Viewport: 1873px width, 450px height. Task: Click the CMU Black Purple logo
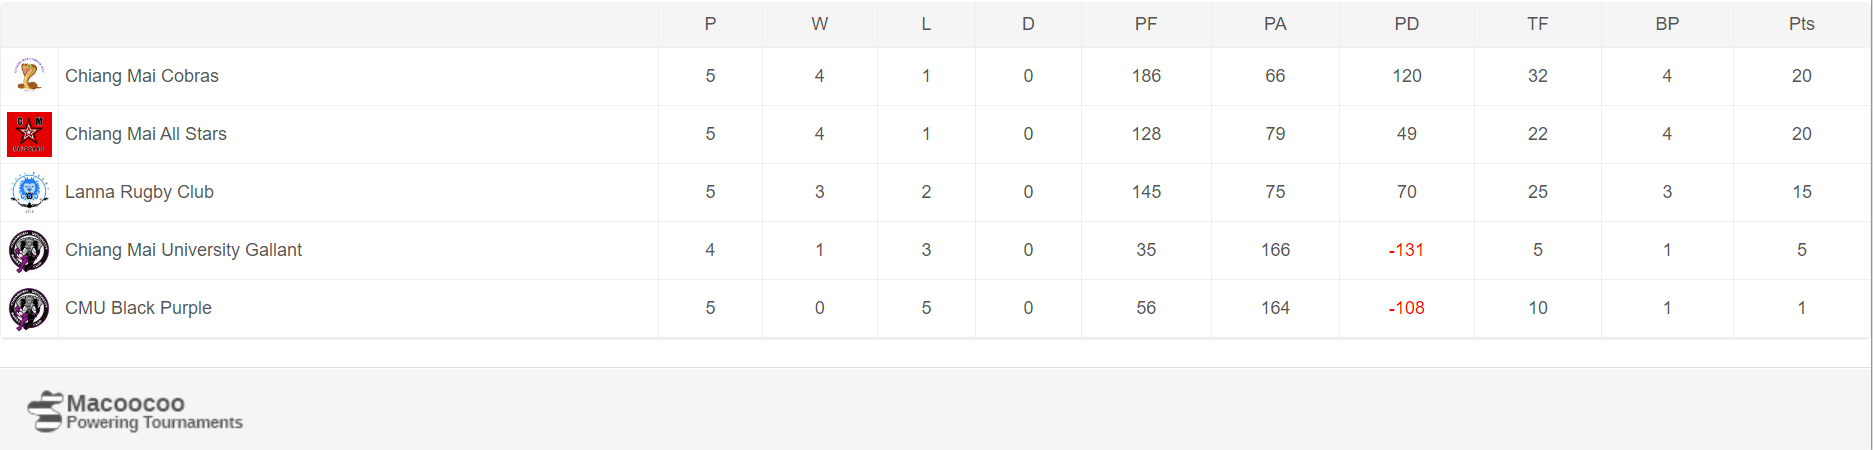point(29,308)
